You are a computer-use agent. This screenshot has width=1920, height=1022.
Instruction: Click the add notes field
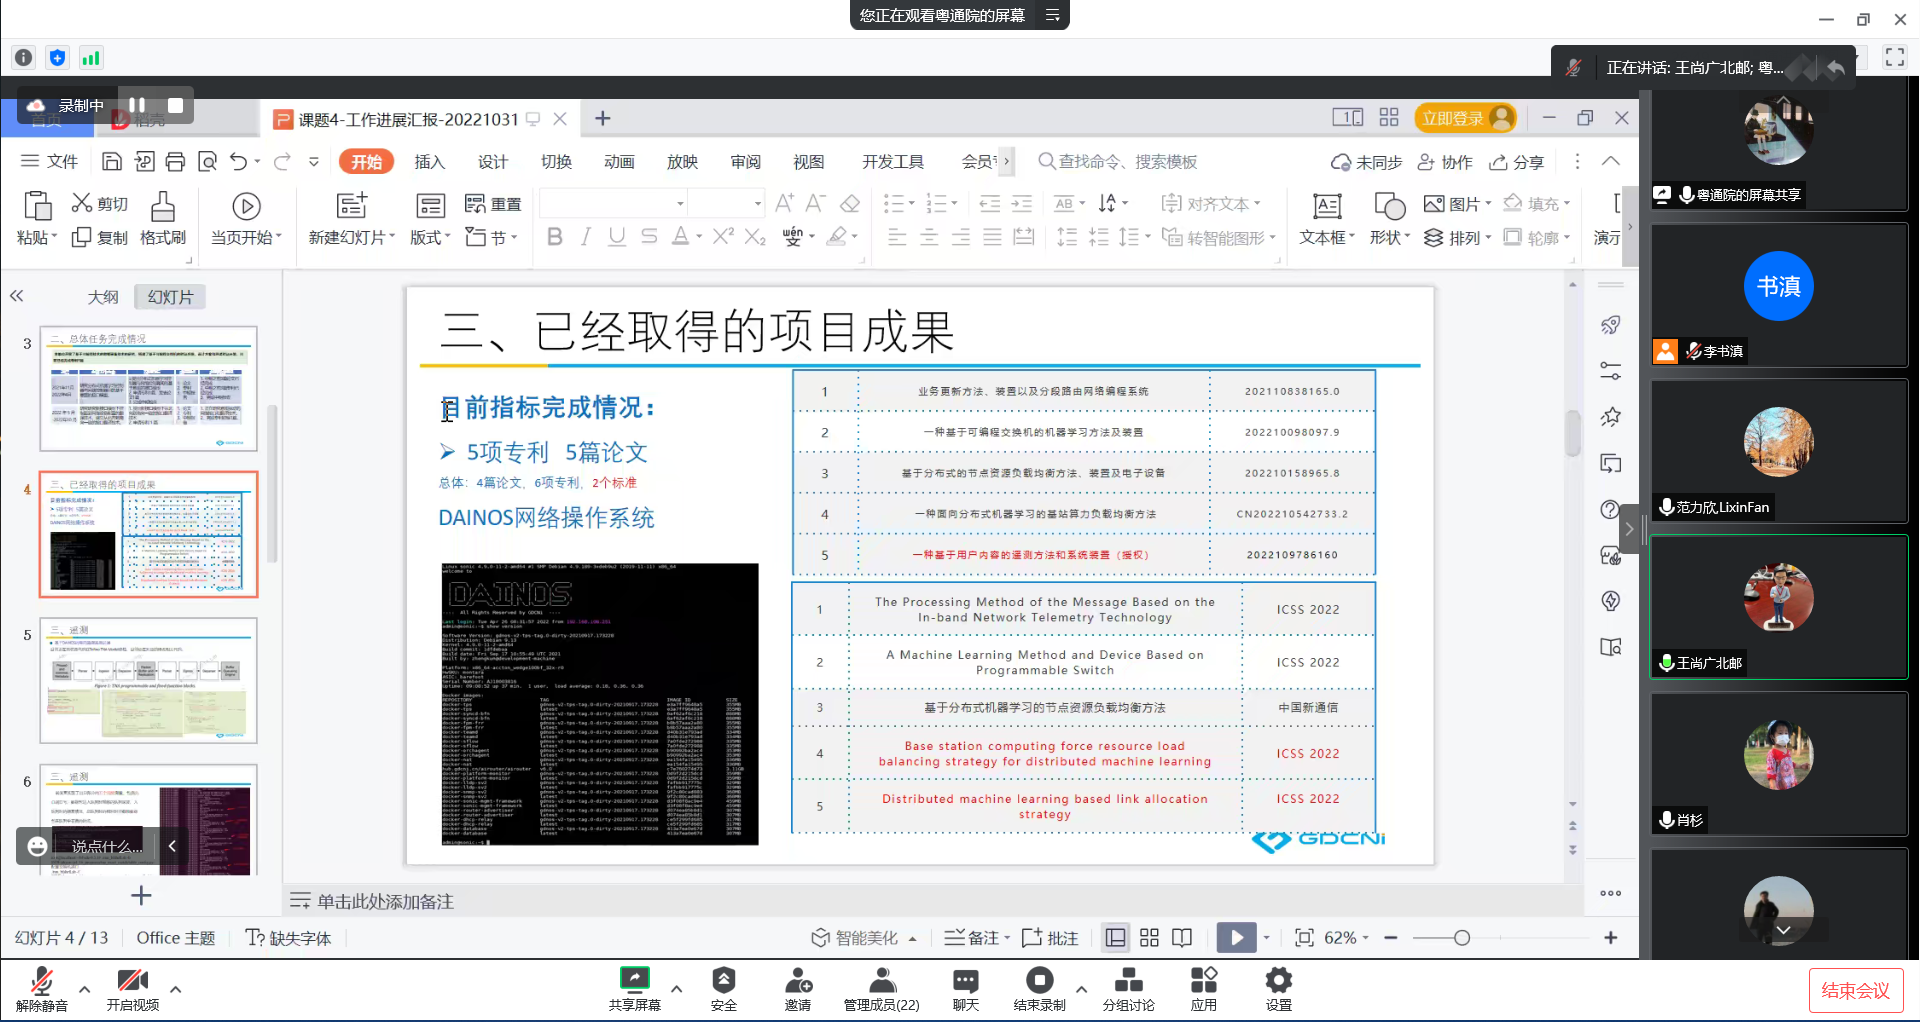pyautogui.click(x=385, y=902)
